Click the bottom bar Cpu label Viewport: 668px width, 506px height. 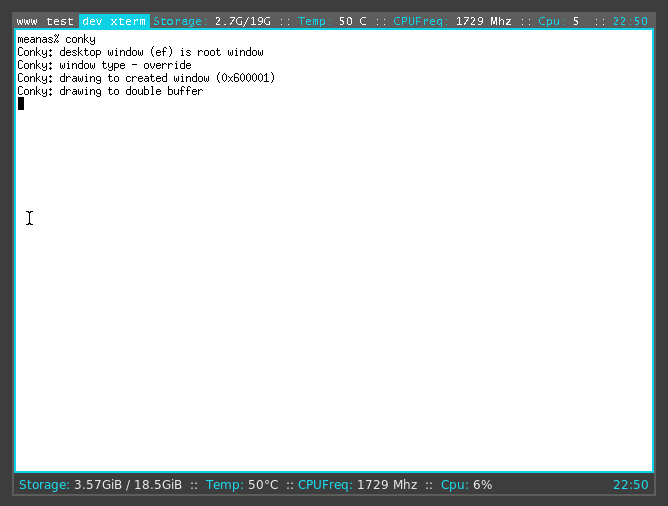[455, 485]
